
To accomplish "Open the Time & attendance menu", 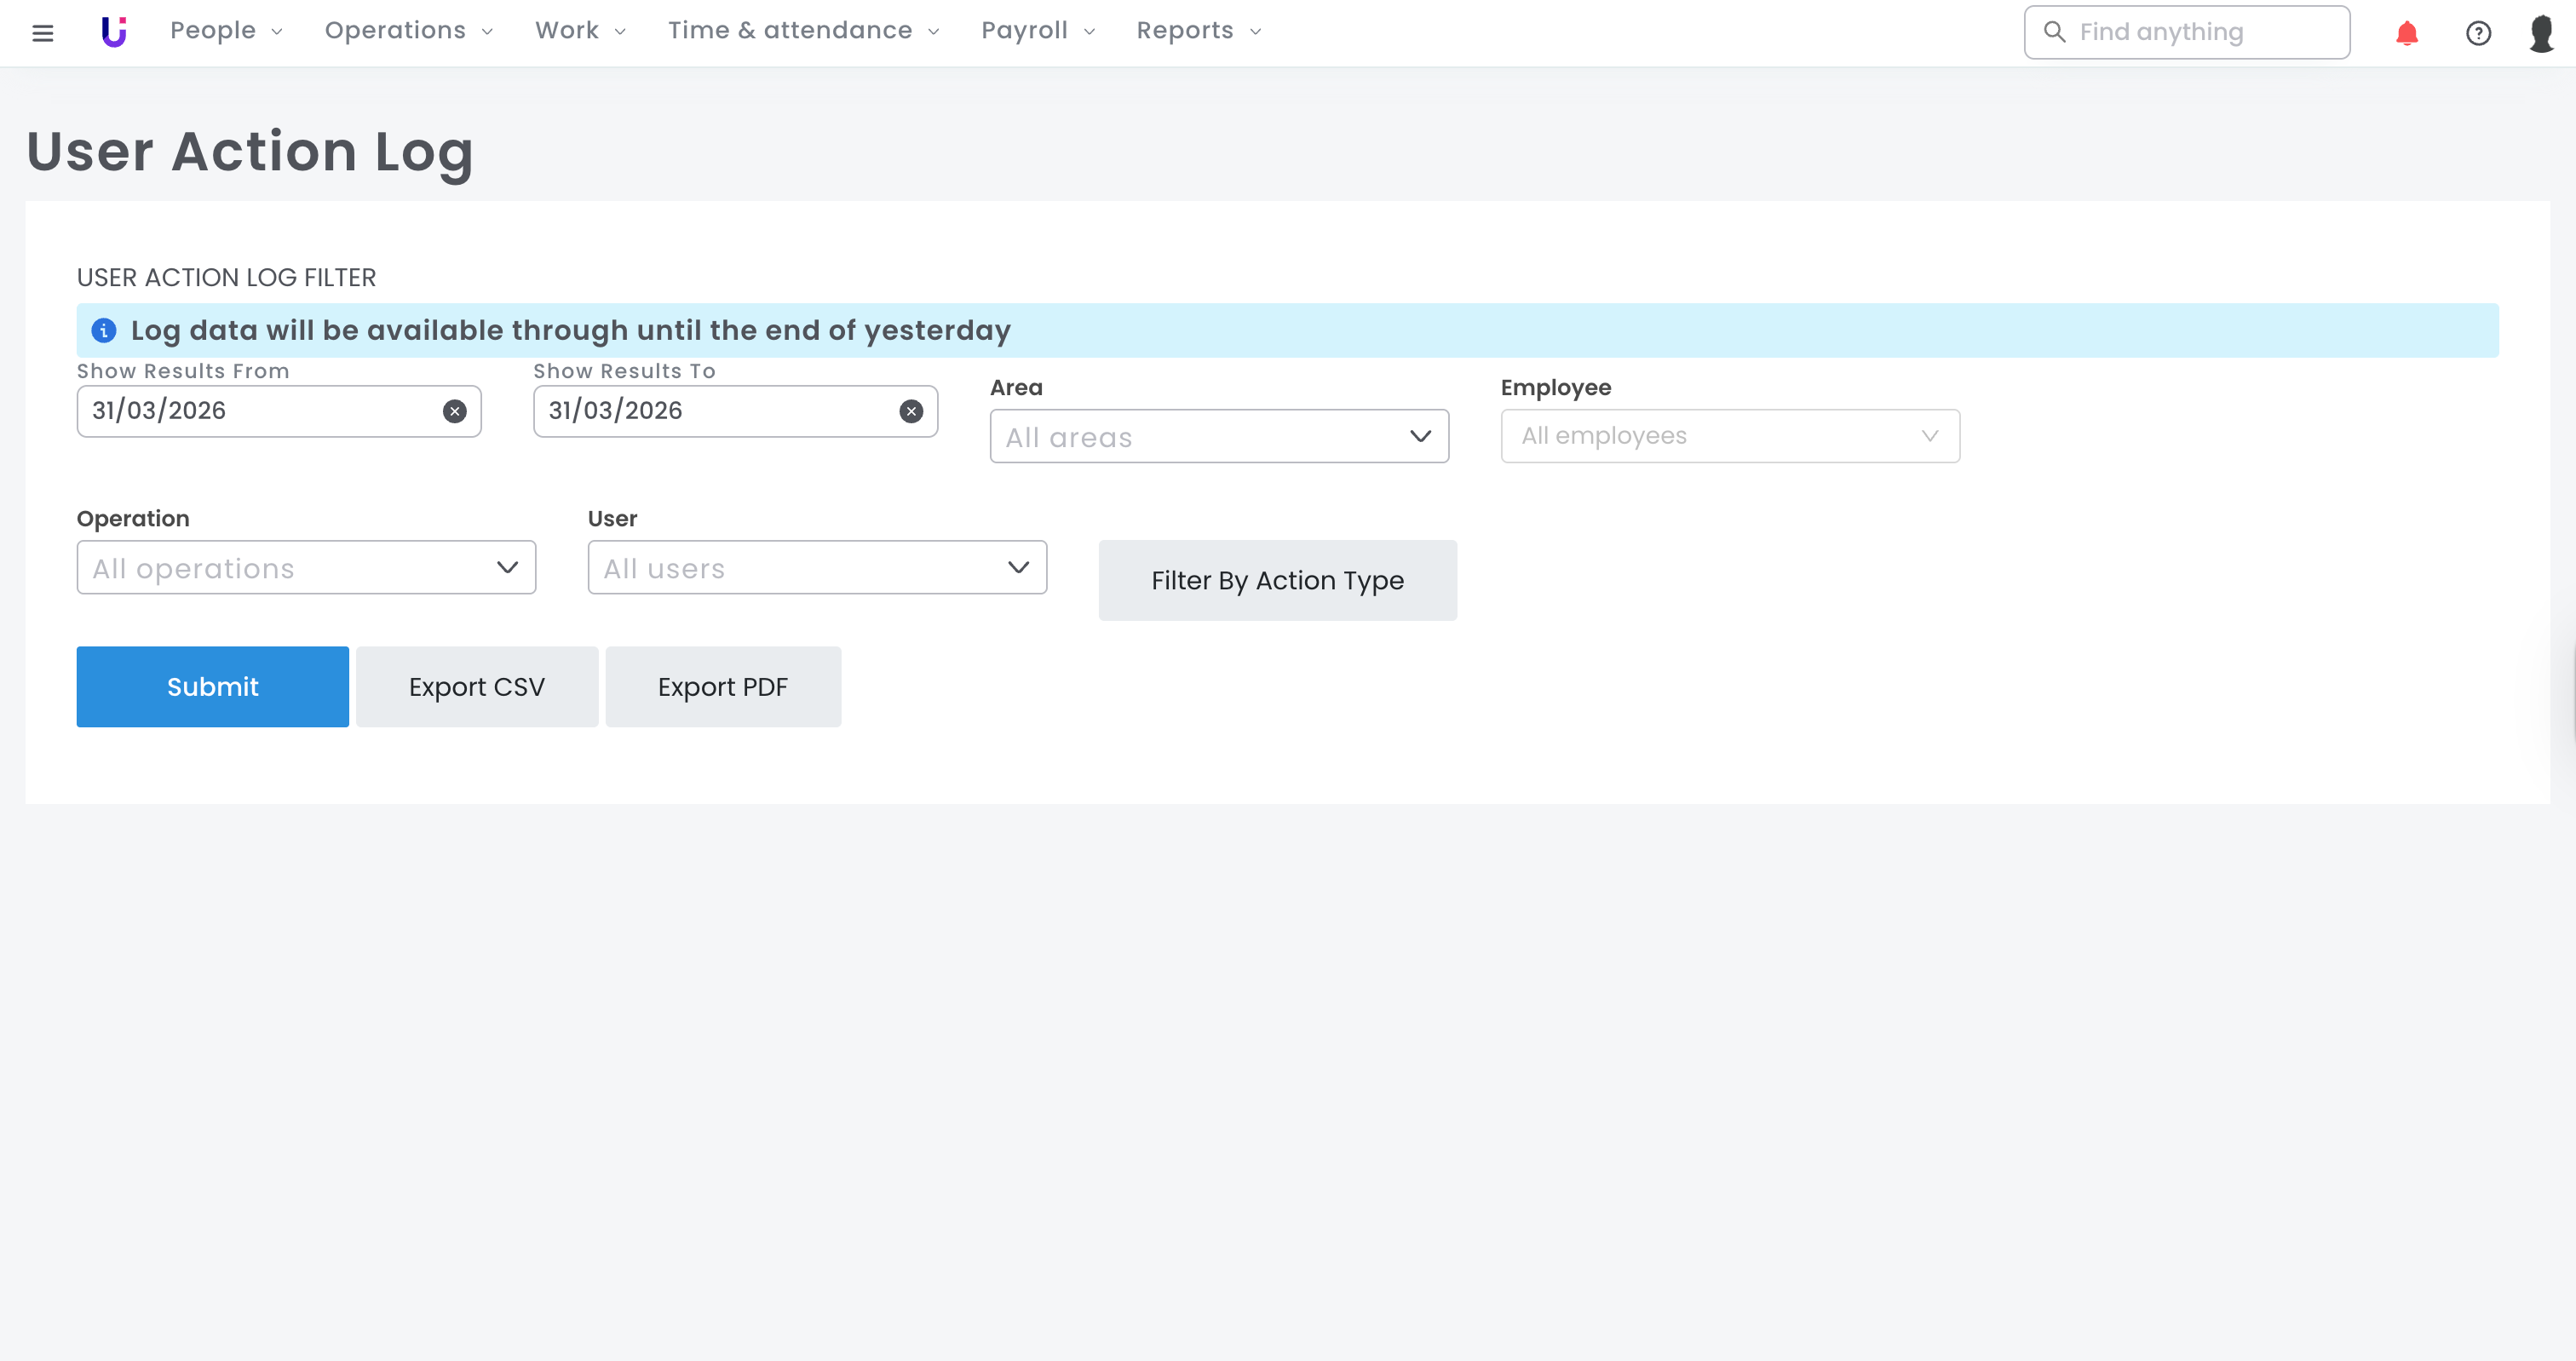I will coord(803,31).
